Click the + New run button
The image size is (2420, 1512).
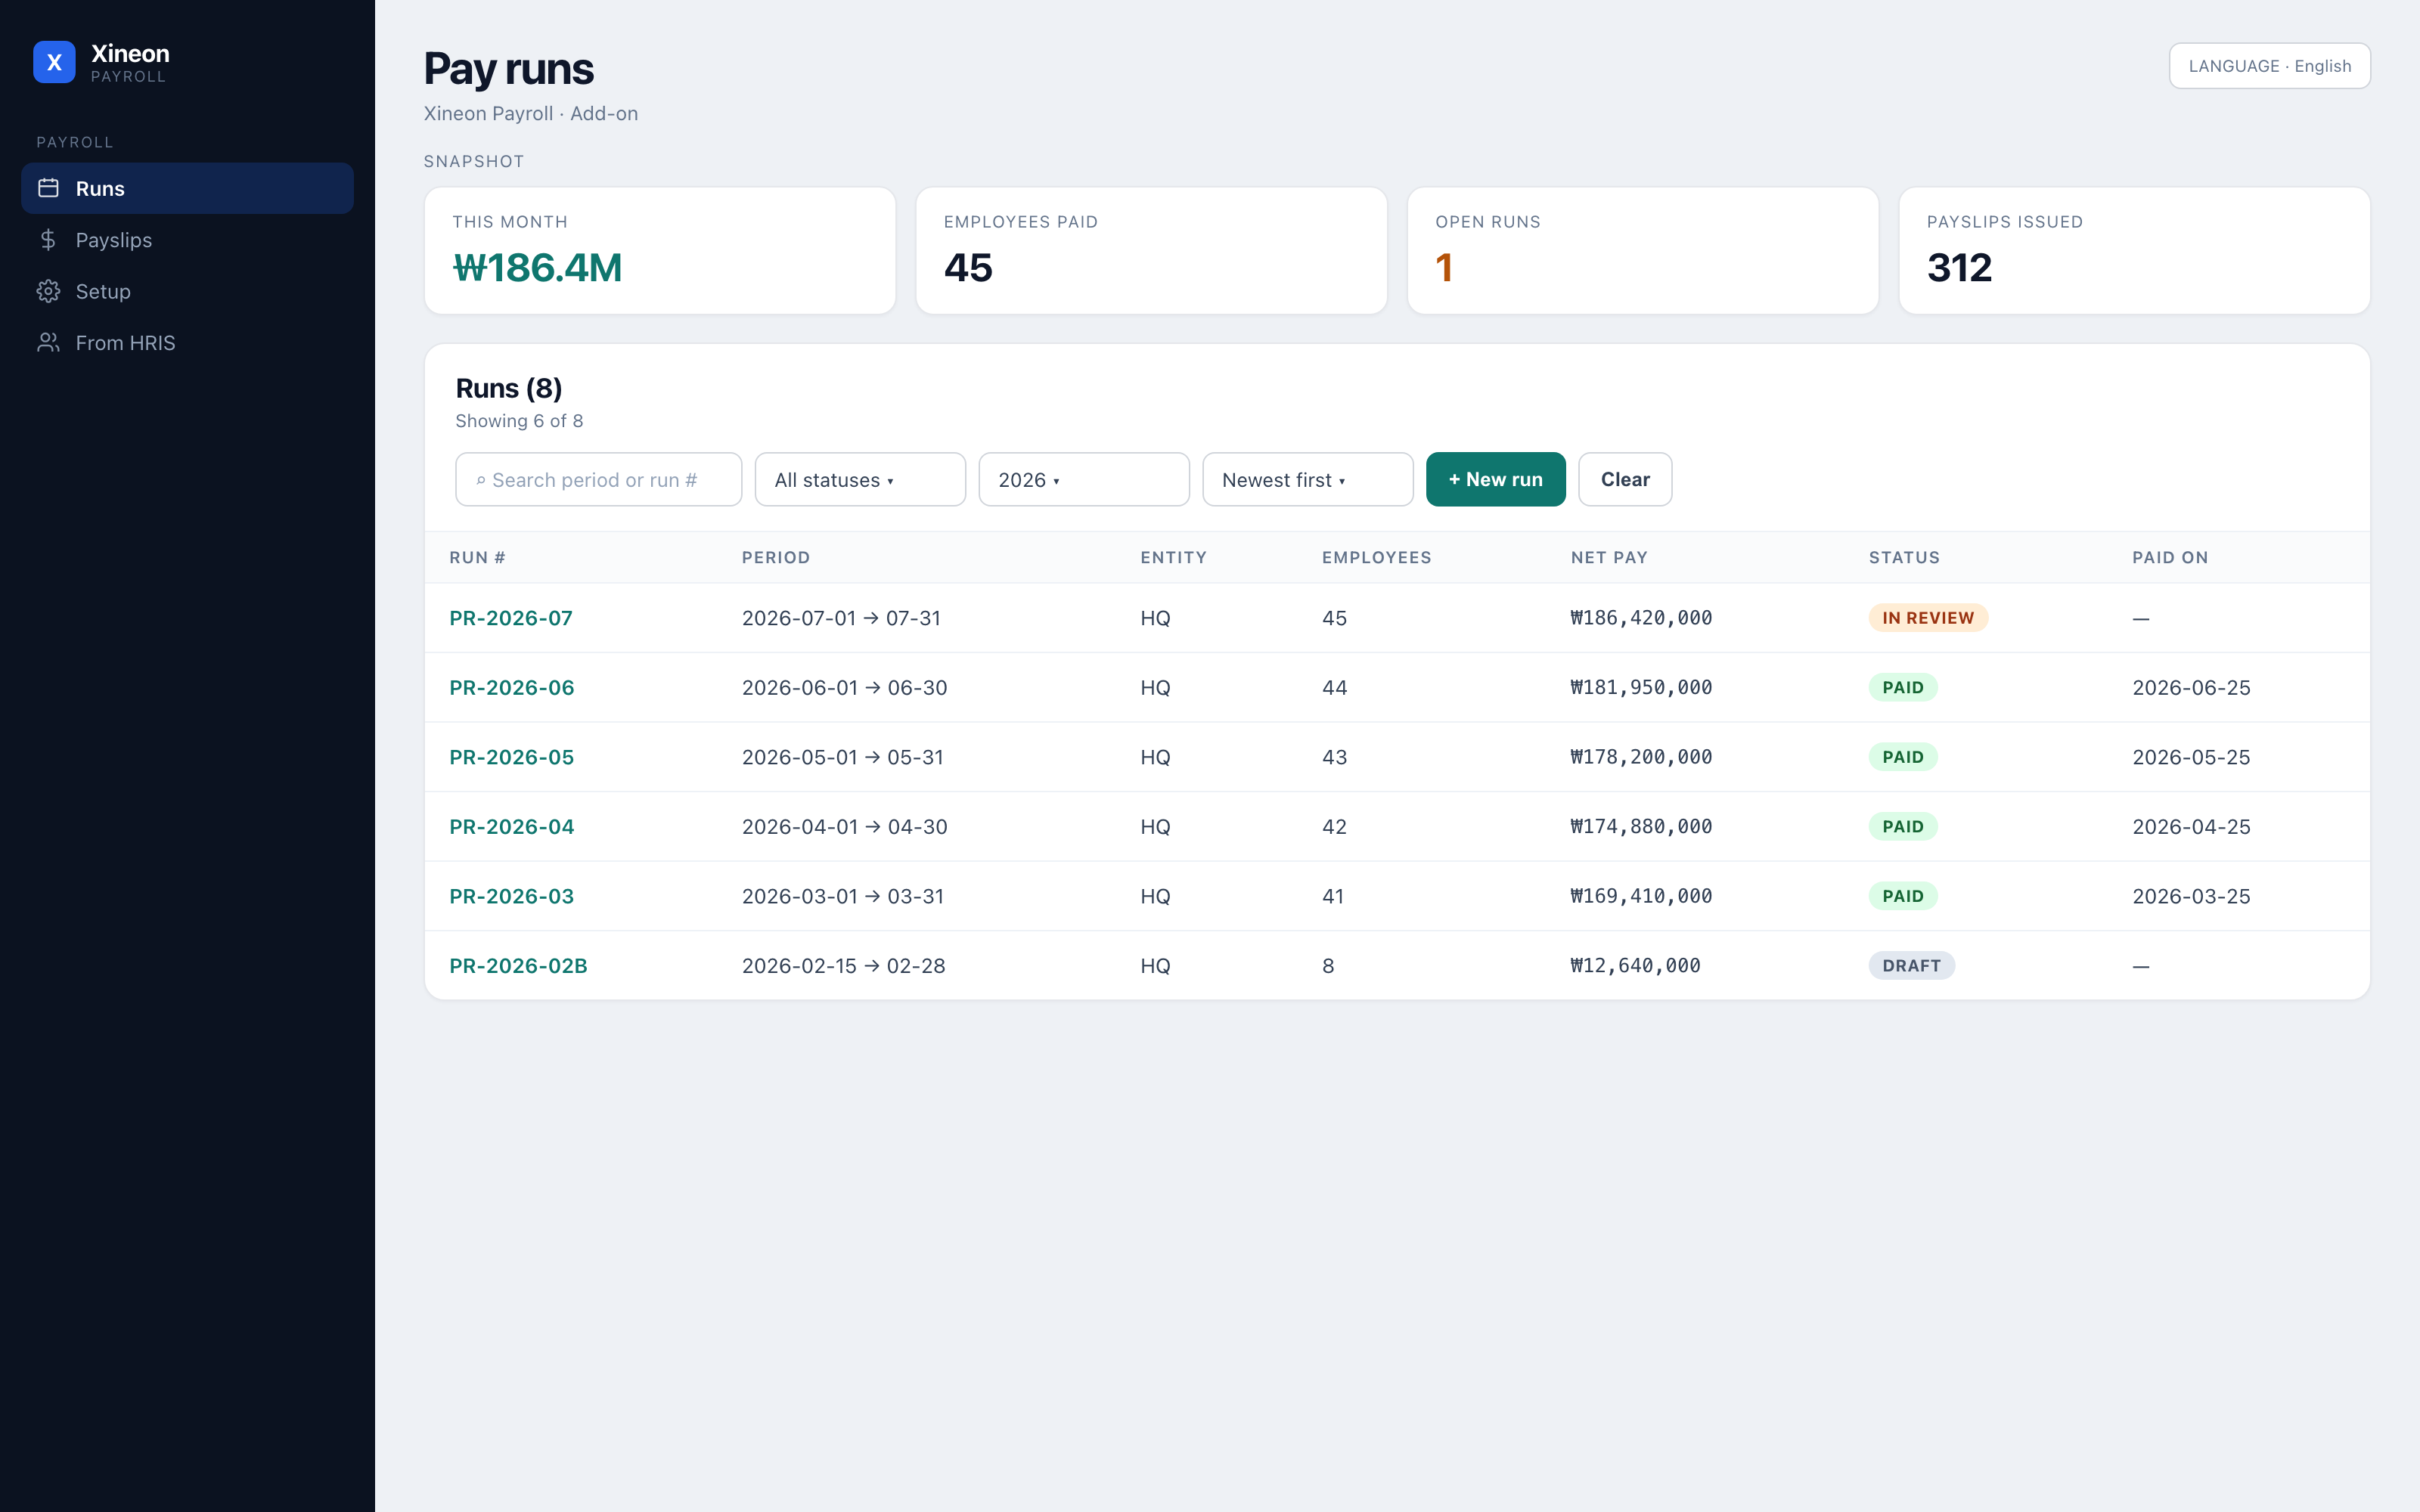coord(1495,480)
